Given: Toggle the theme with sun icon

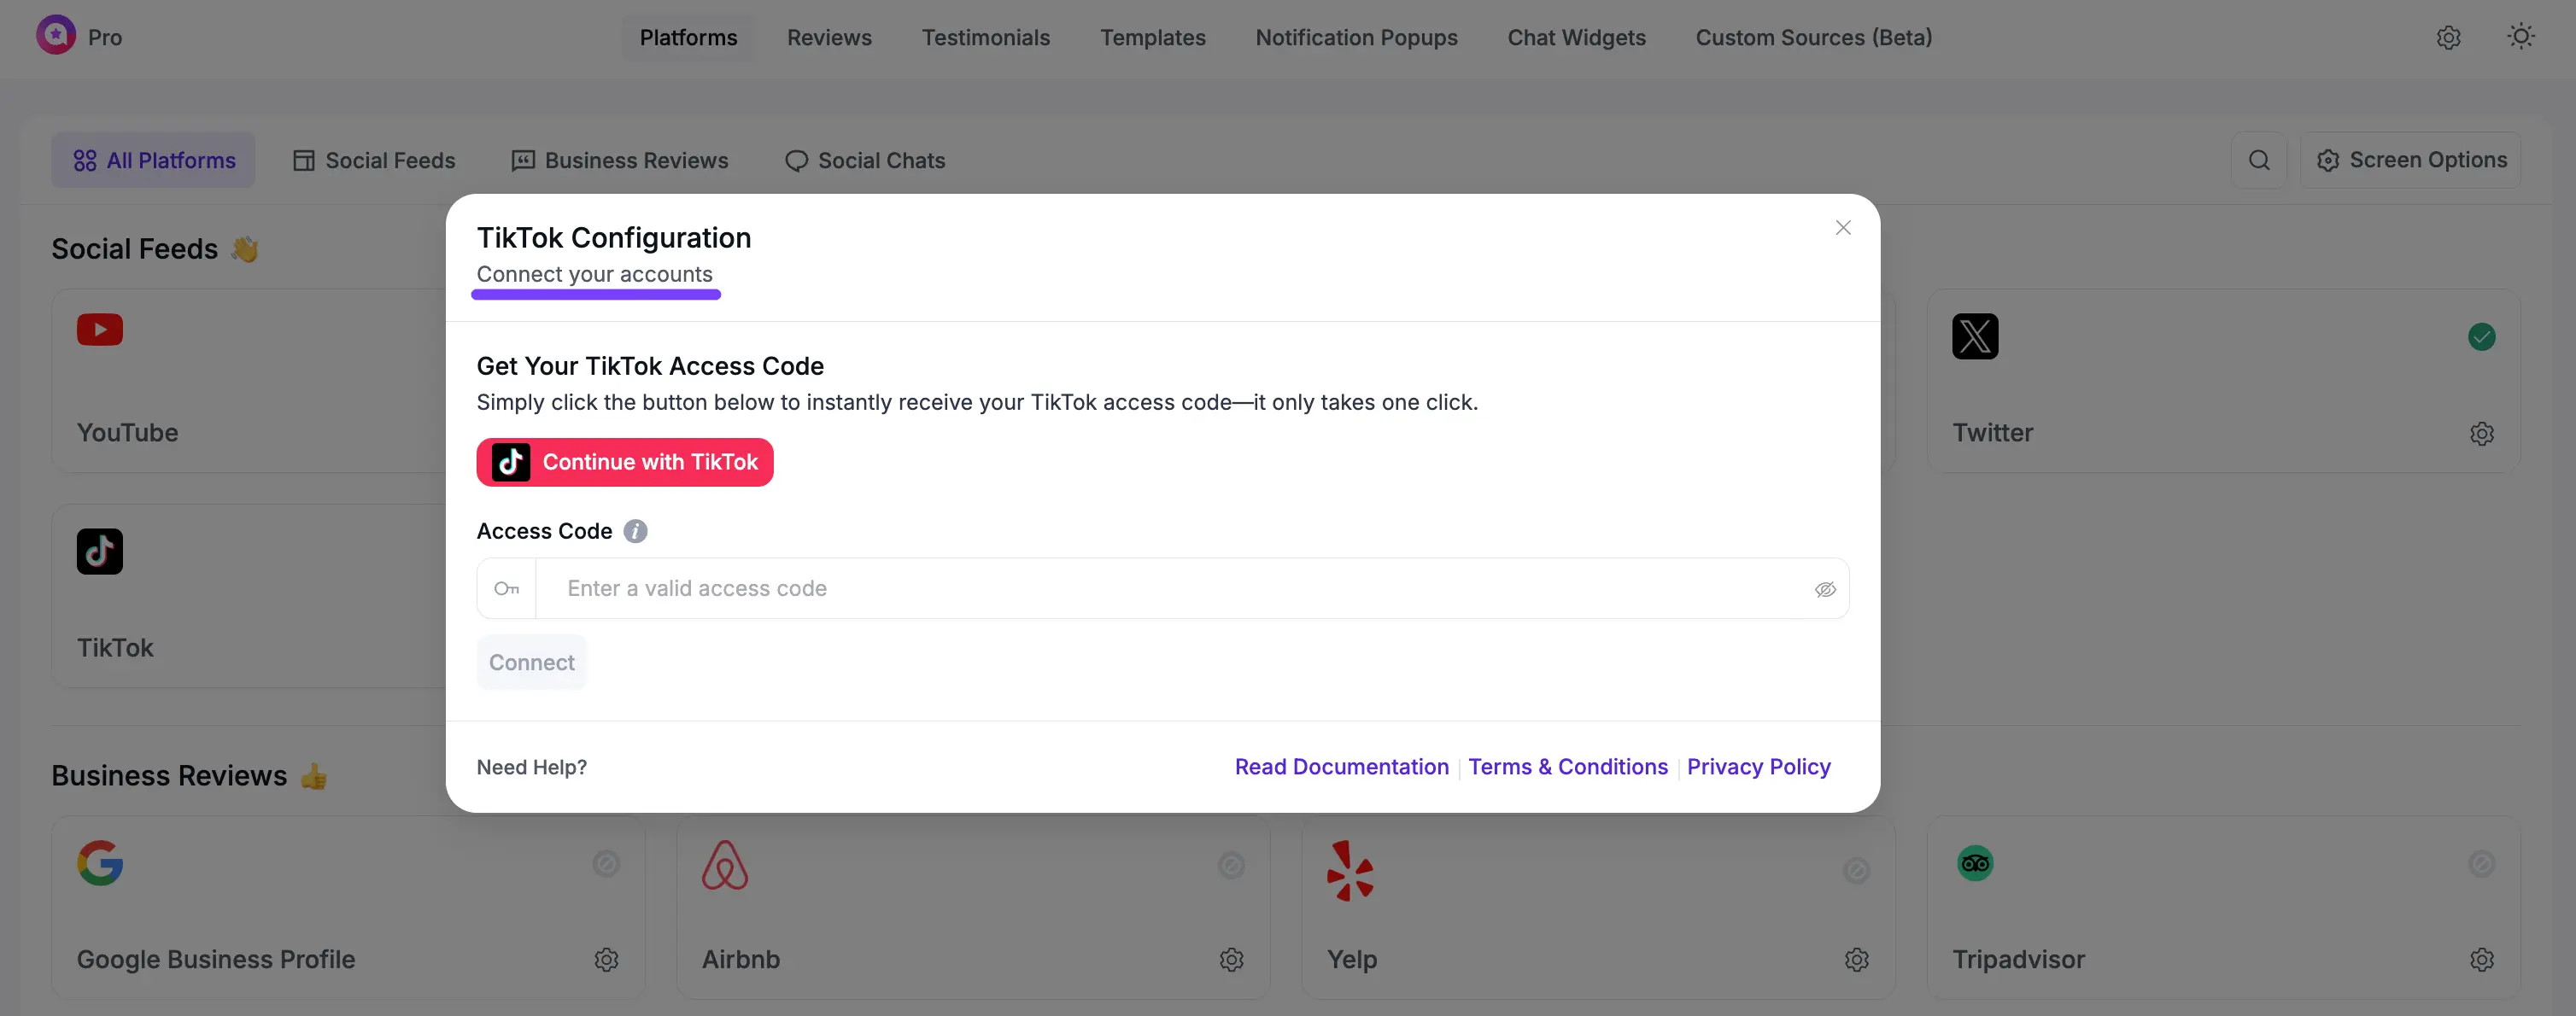Looking at the screenshot, I should coord(2521,36).
